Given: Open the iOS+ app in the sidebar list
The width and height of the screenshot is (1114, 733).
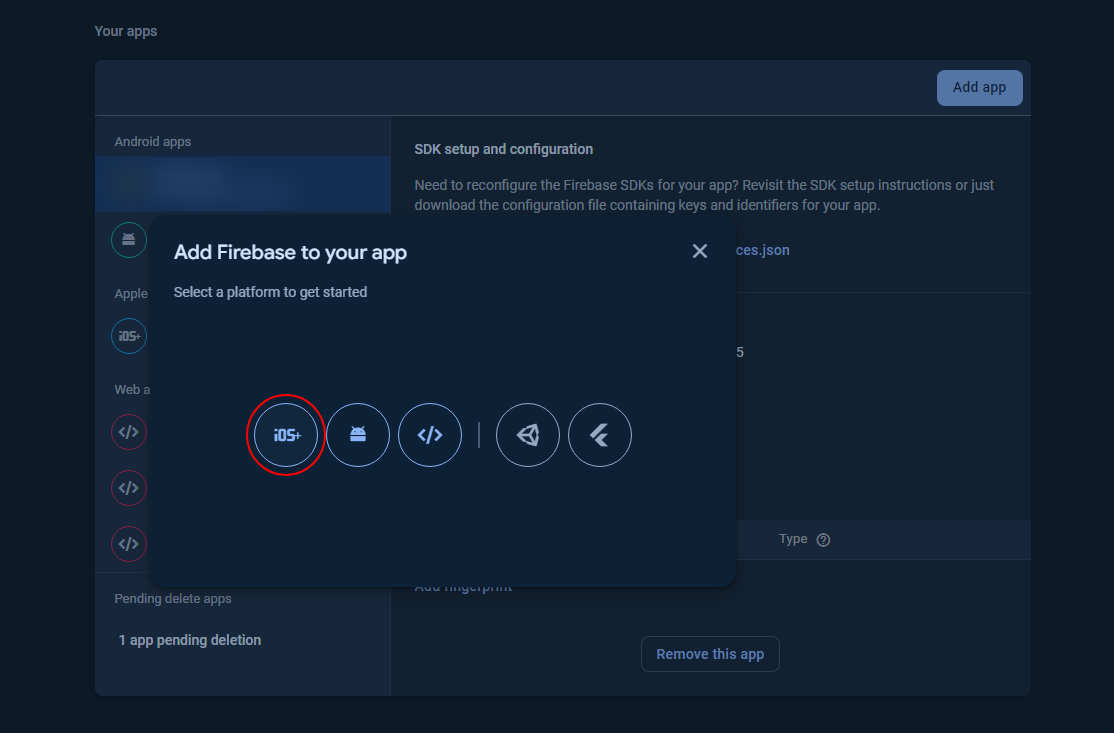Looking at the screenshot, I should click(128, 336).
